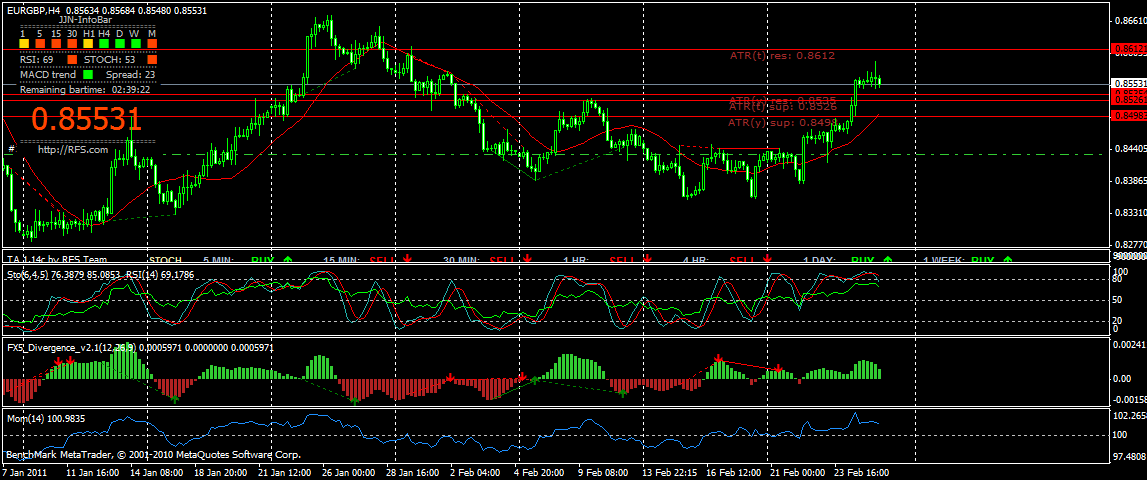Click the yellow square under timeframe 1
1147x480 pixels.
click(x=23, y=44)
